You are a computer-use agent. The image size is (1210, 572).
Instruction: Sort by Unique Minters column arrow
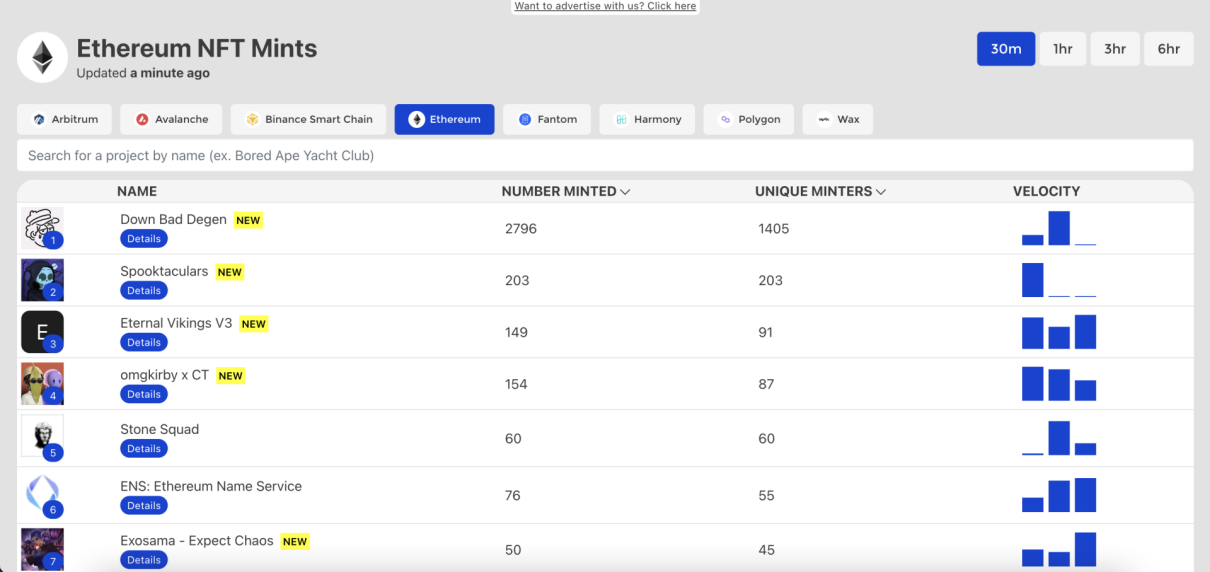click(x=881, y=192)
